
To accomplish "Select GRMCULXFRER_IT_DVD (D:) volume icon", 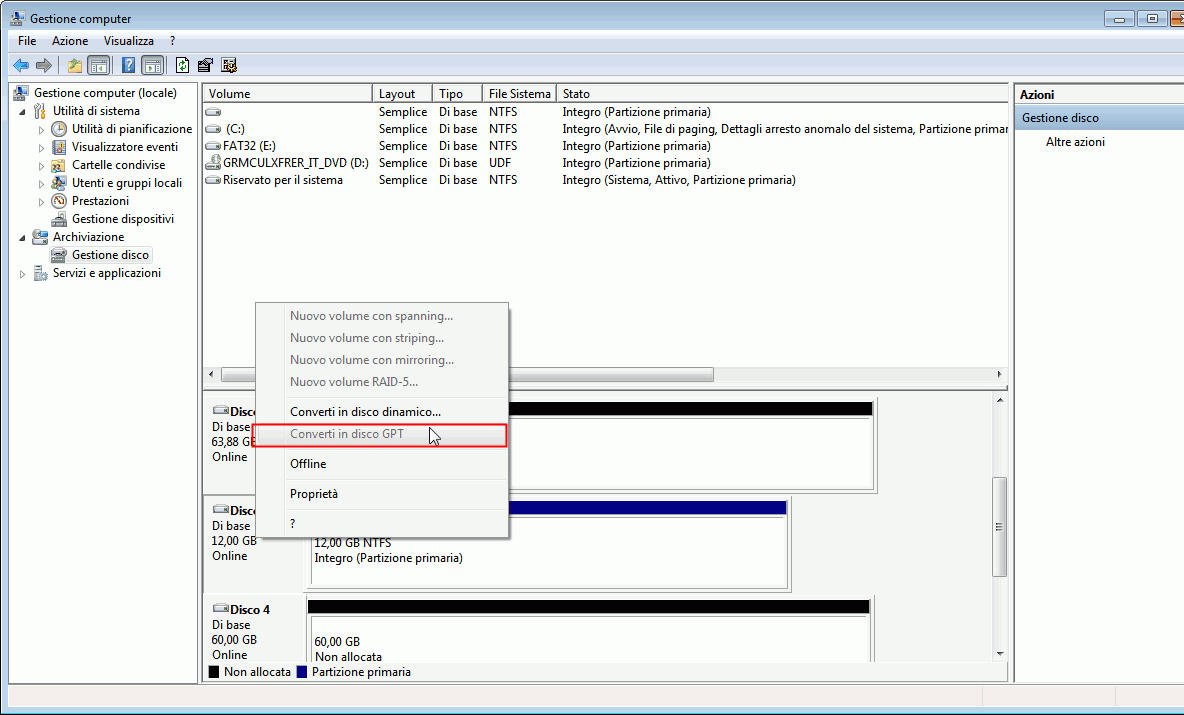I will pyautogui.click(x=213, y=162).
